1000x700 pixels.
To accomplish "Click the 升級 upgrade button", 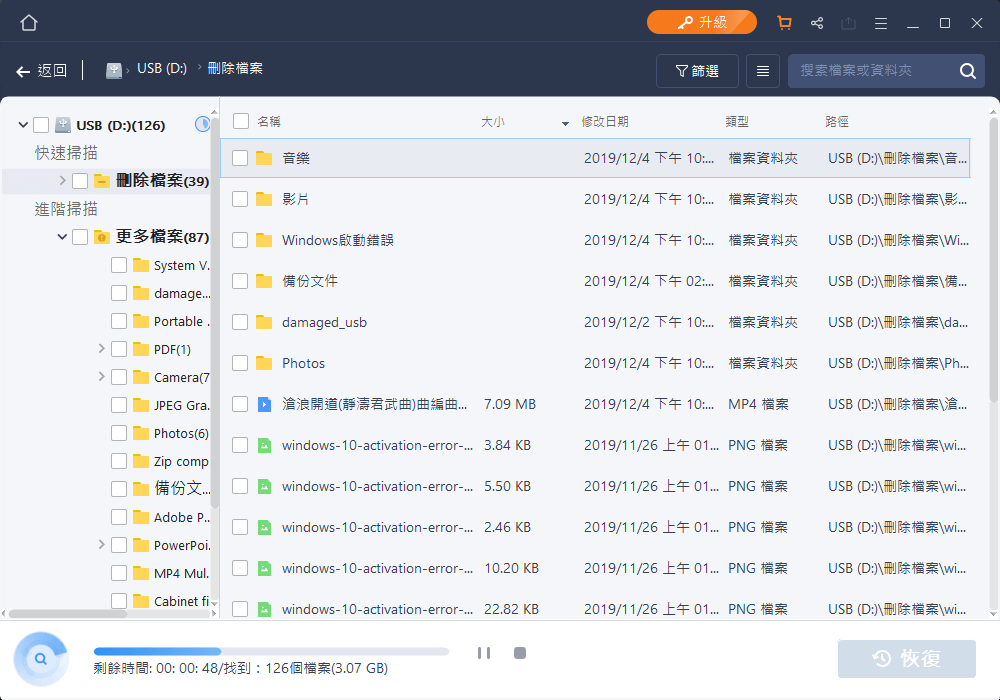I will coord(701,22).
